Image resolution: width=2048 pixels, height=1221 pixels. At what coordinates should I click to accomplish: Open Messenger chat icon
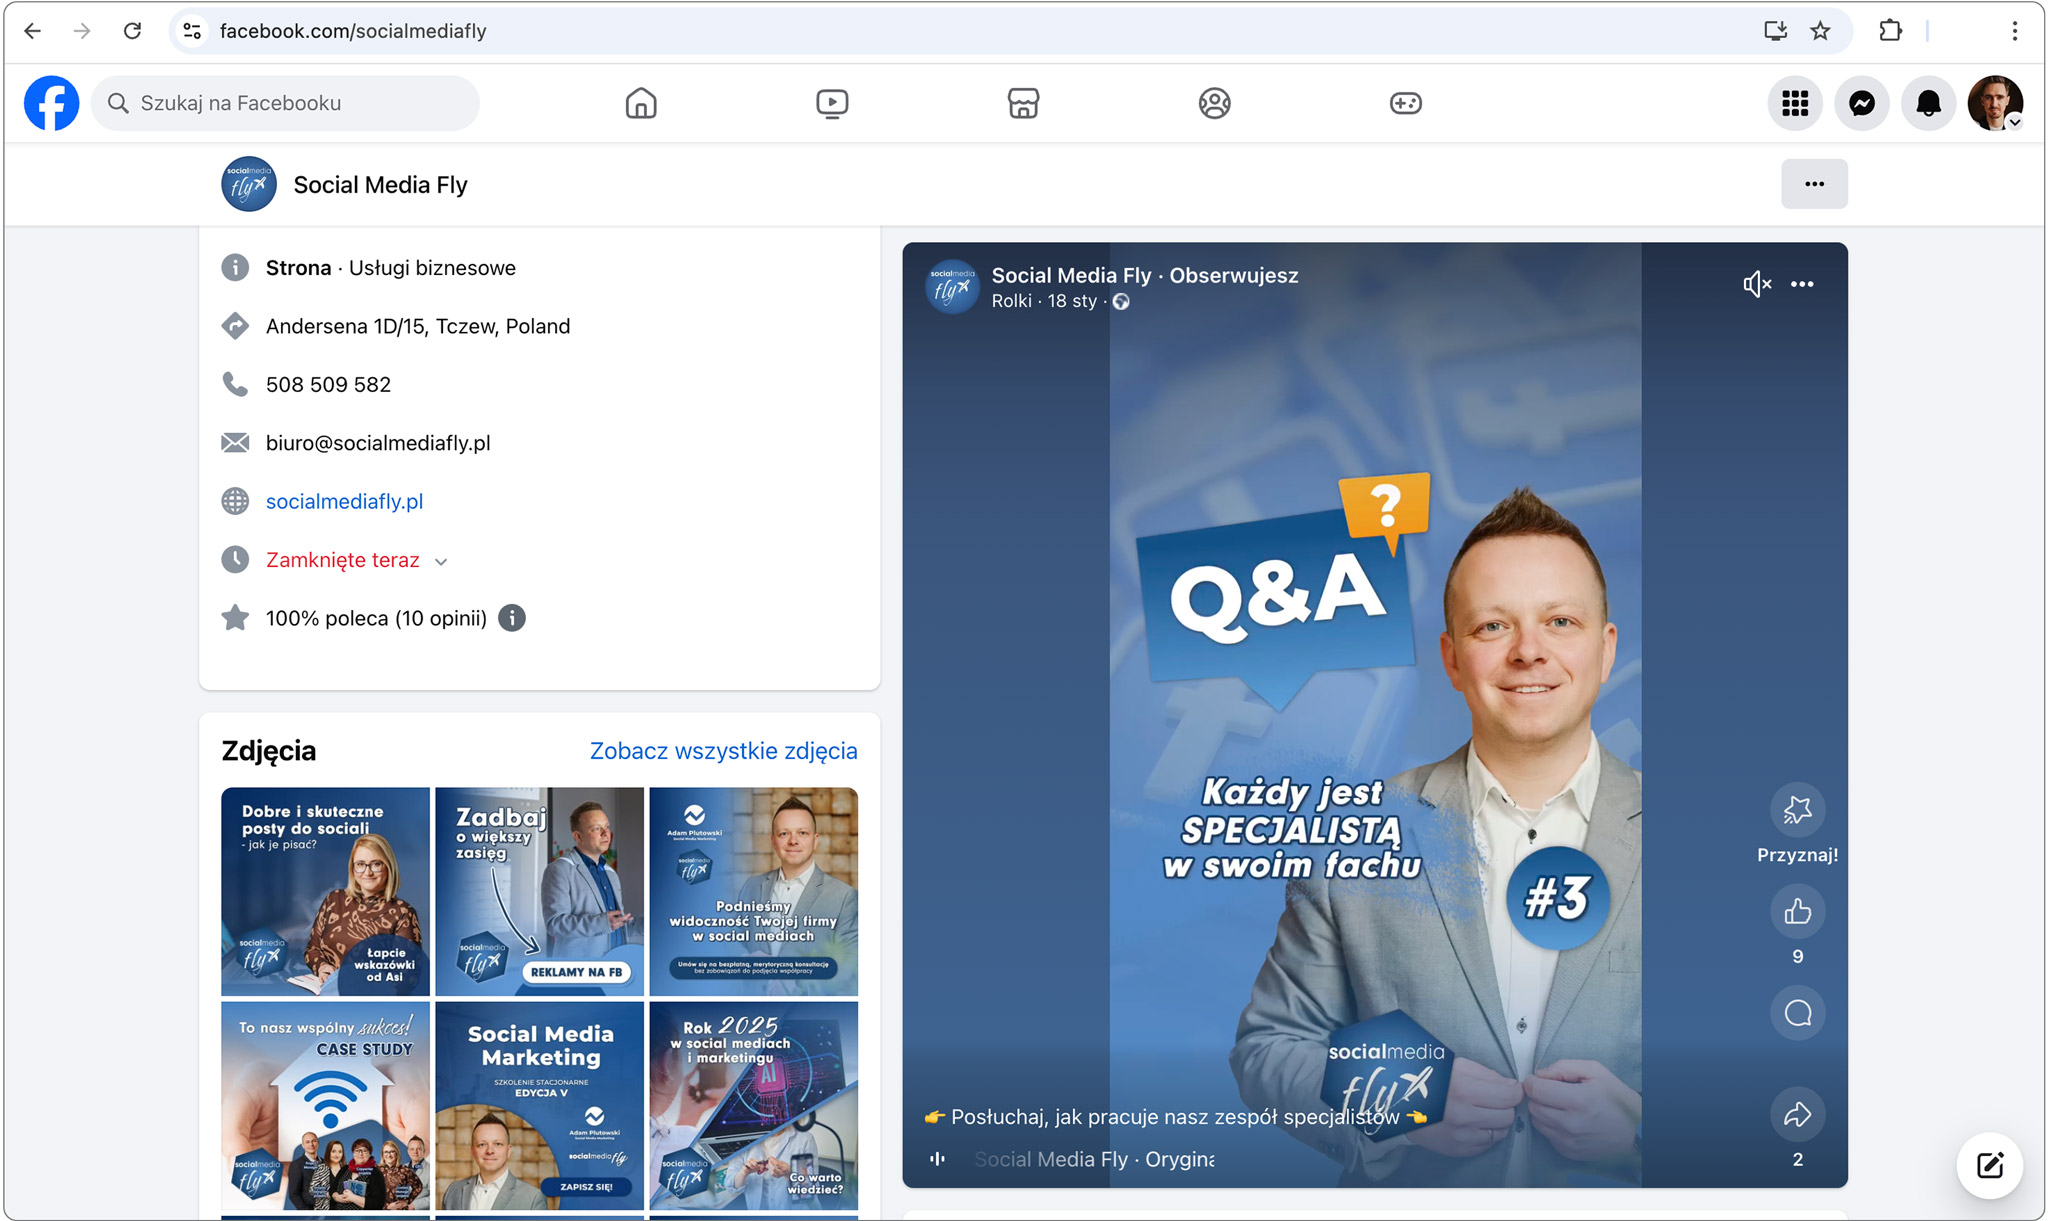pyautogui.click(x=1861, y=103)
